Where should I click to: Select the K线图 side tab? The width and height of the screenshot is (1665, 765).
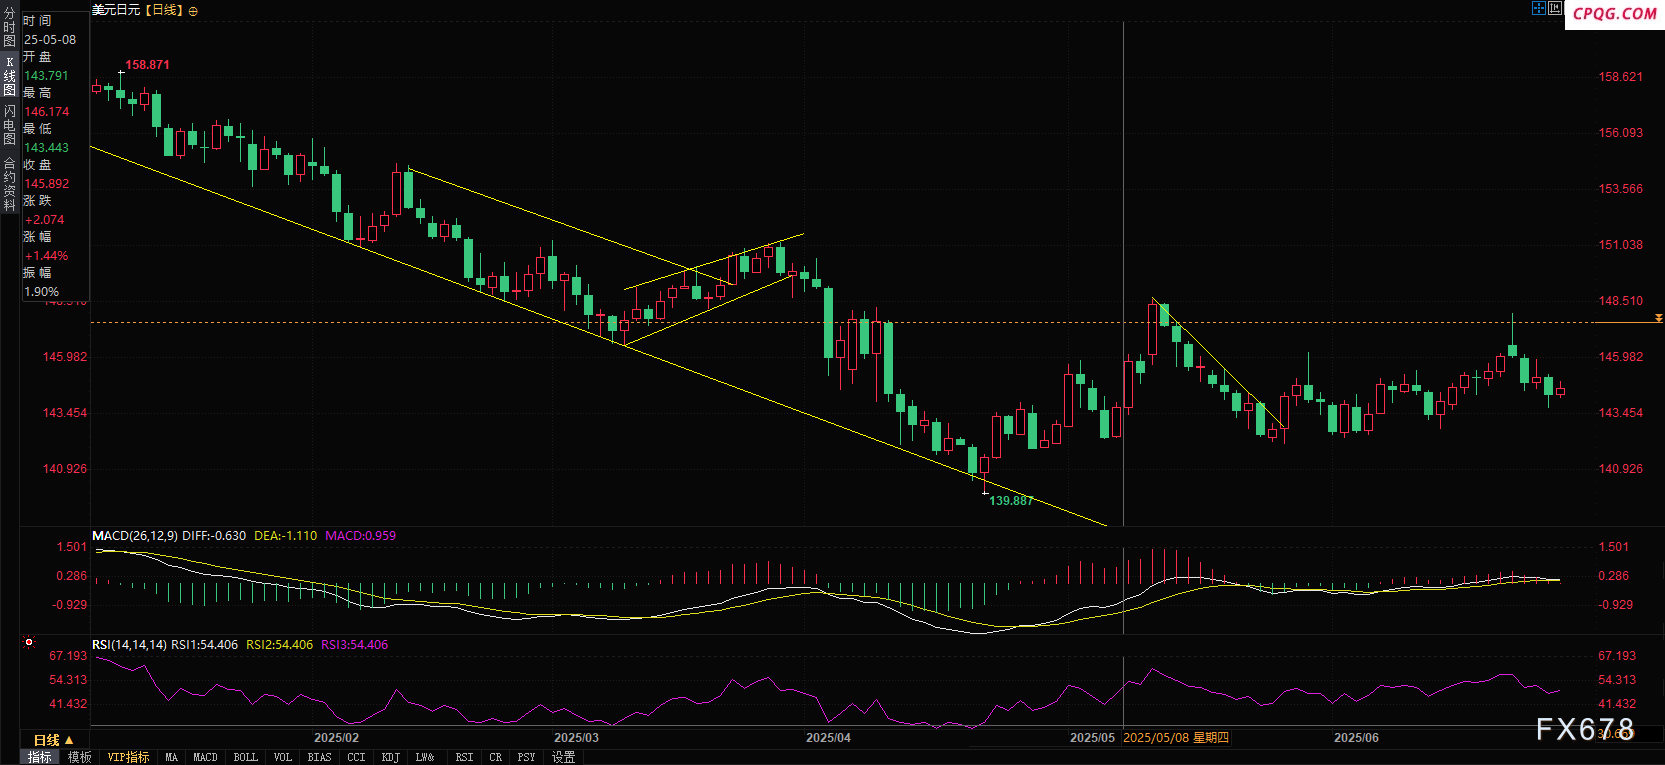(x=9, y=76)
